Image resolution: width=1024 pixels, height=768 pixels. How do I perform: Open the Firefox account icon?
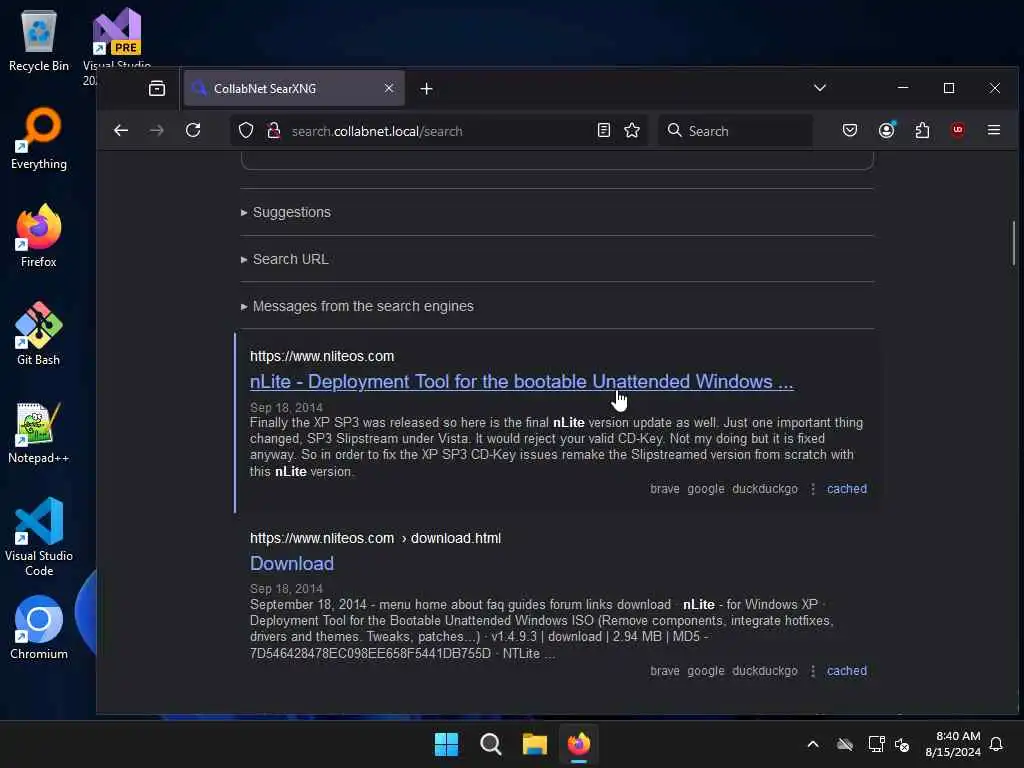coord(886,131)
